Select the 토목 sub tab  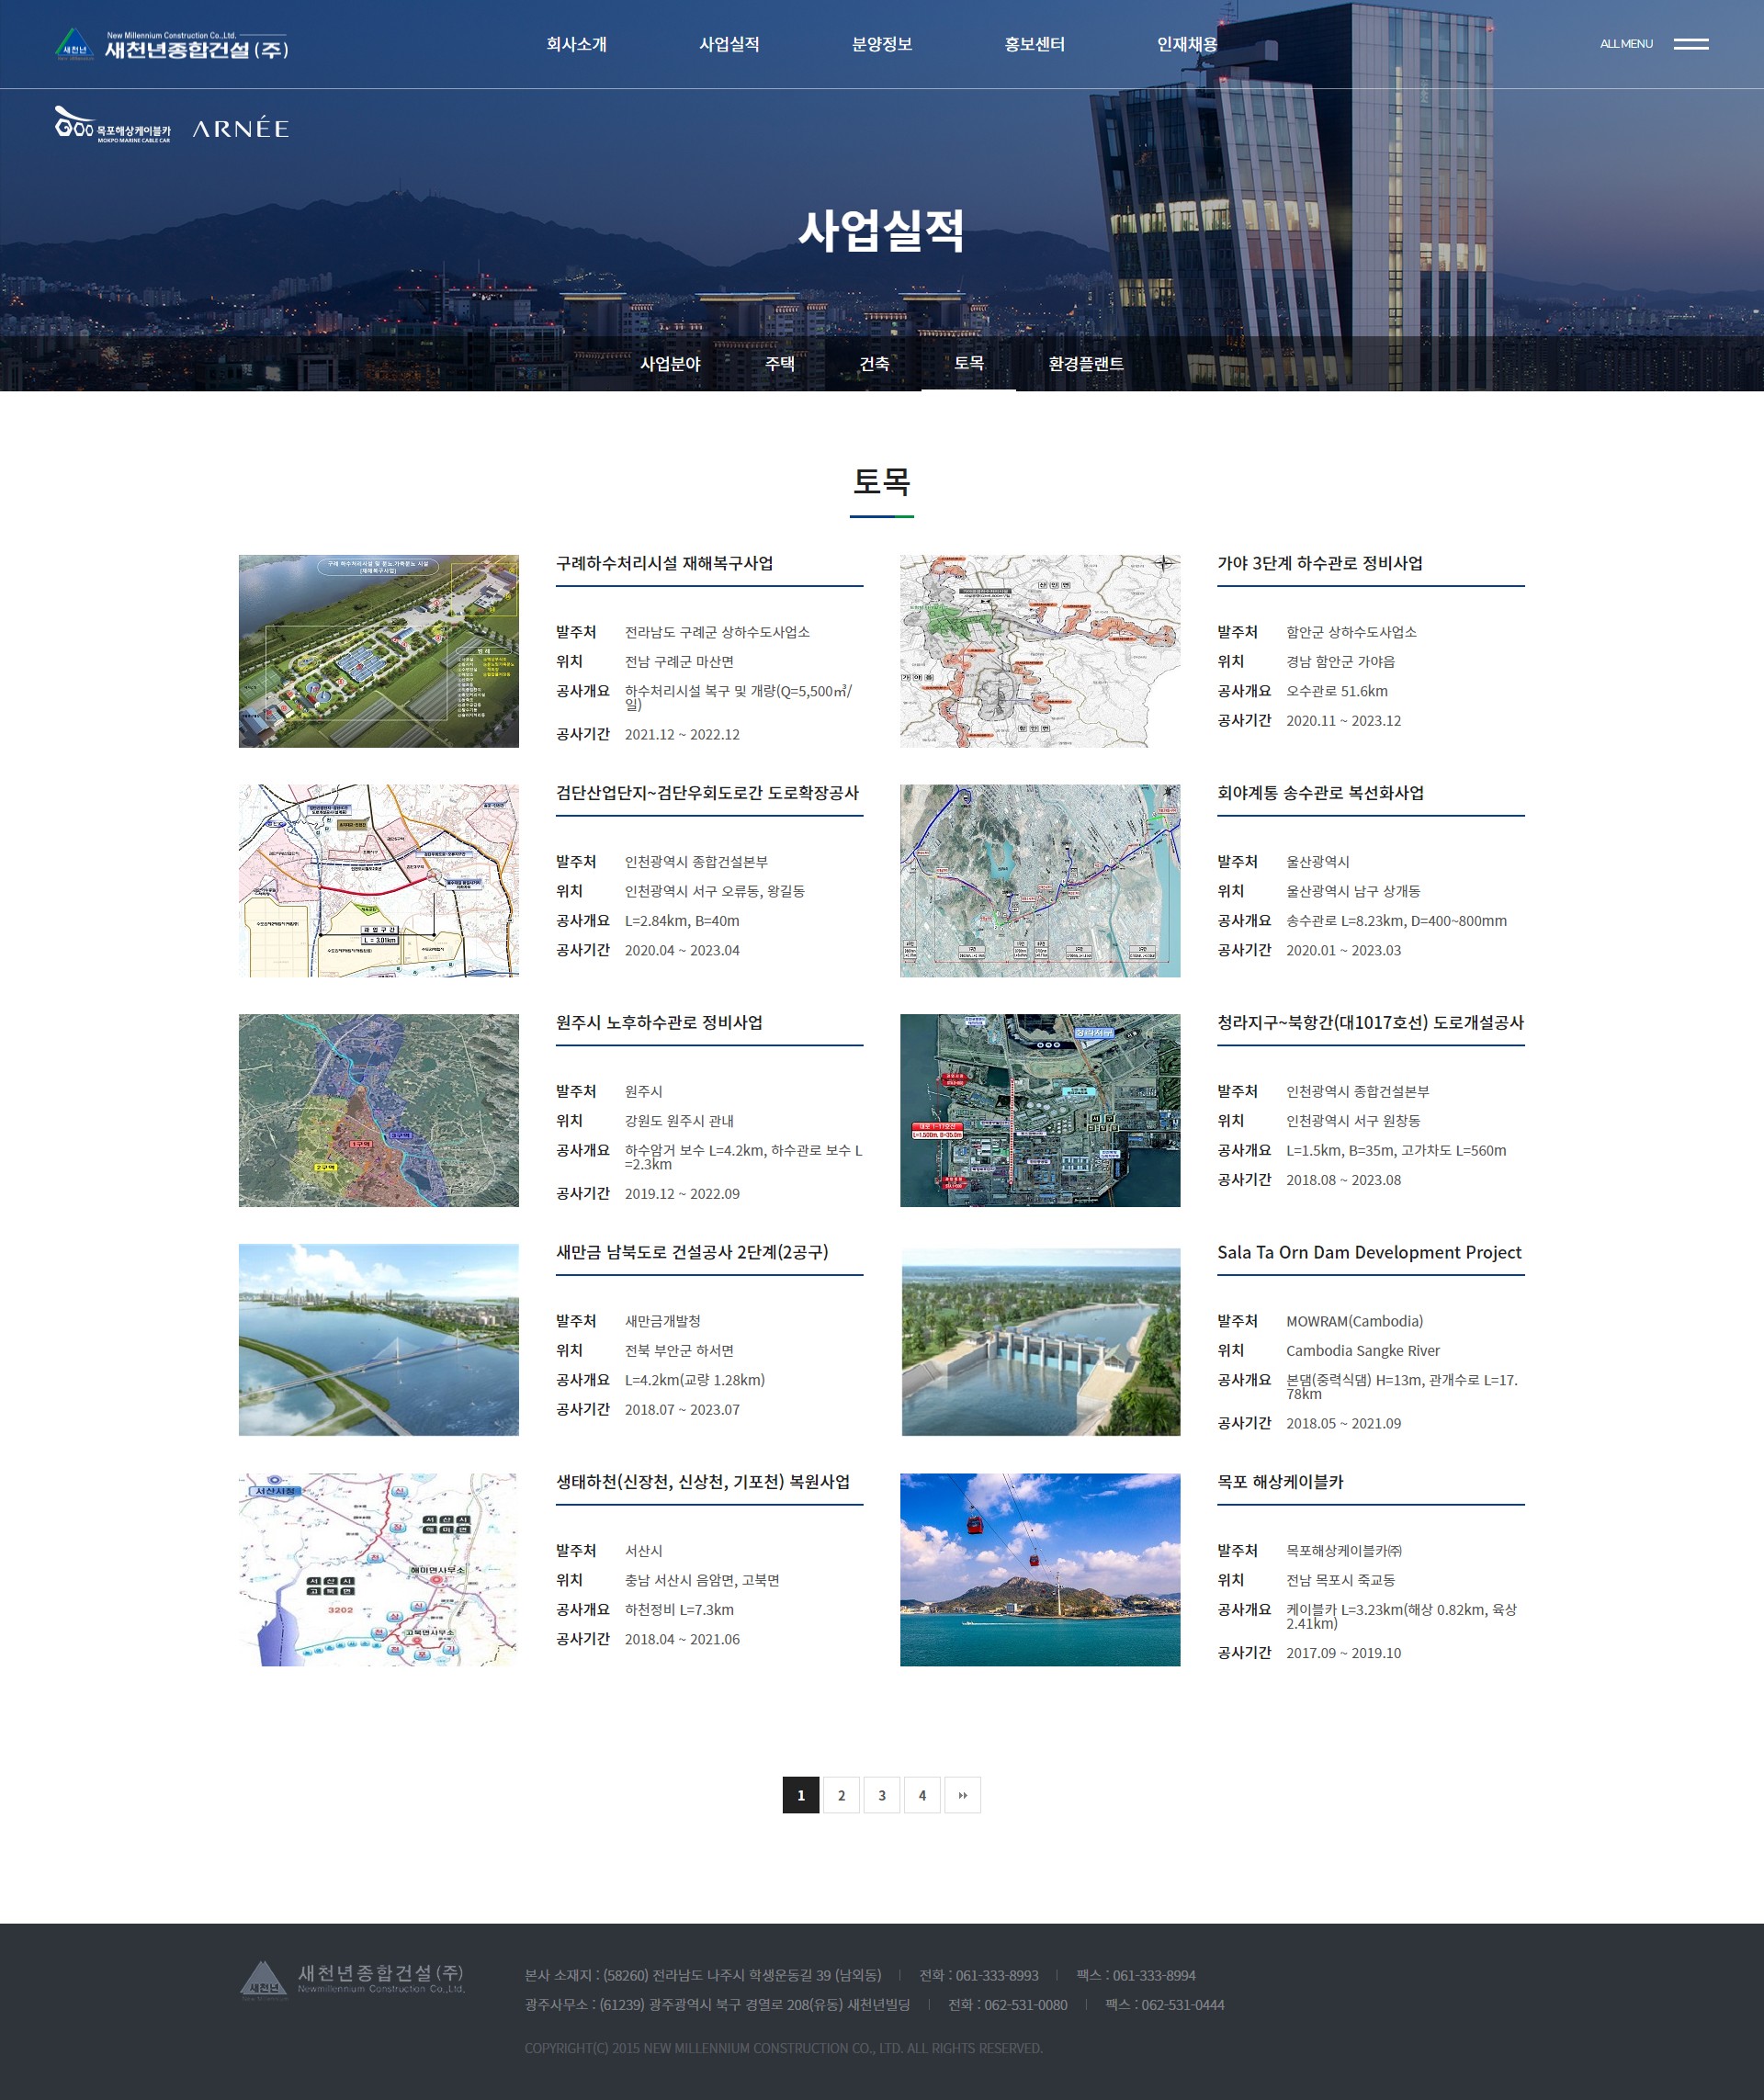(x=968, y=363)
